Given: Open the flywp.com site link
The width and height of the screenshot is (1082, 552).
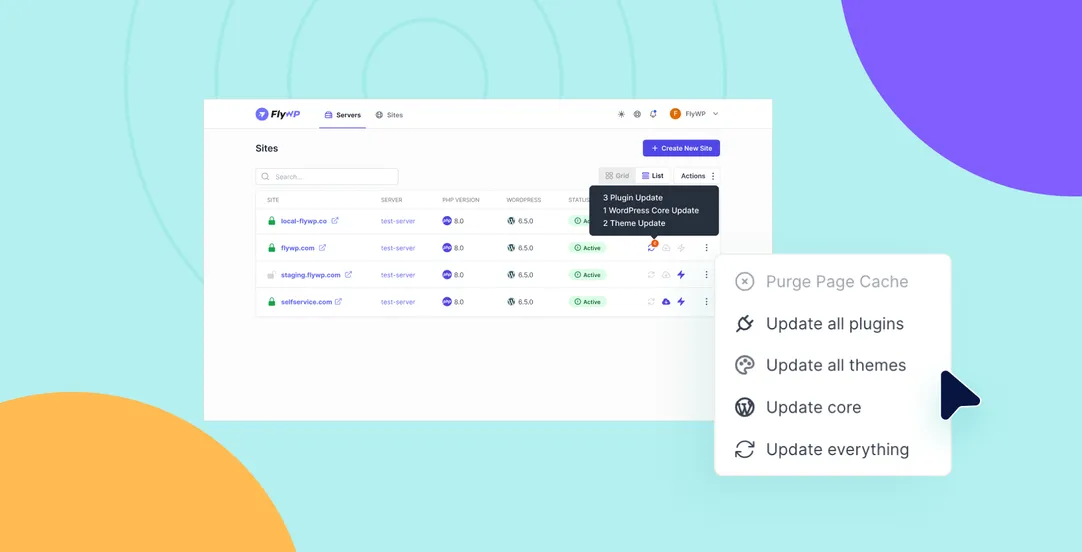Looking at the screenshot, I should [297, 248].
